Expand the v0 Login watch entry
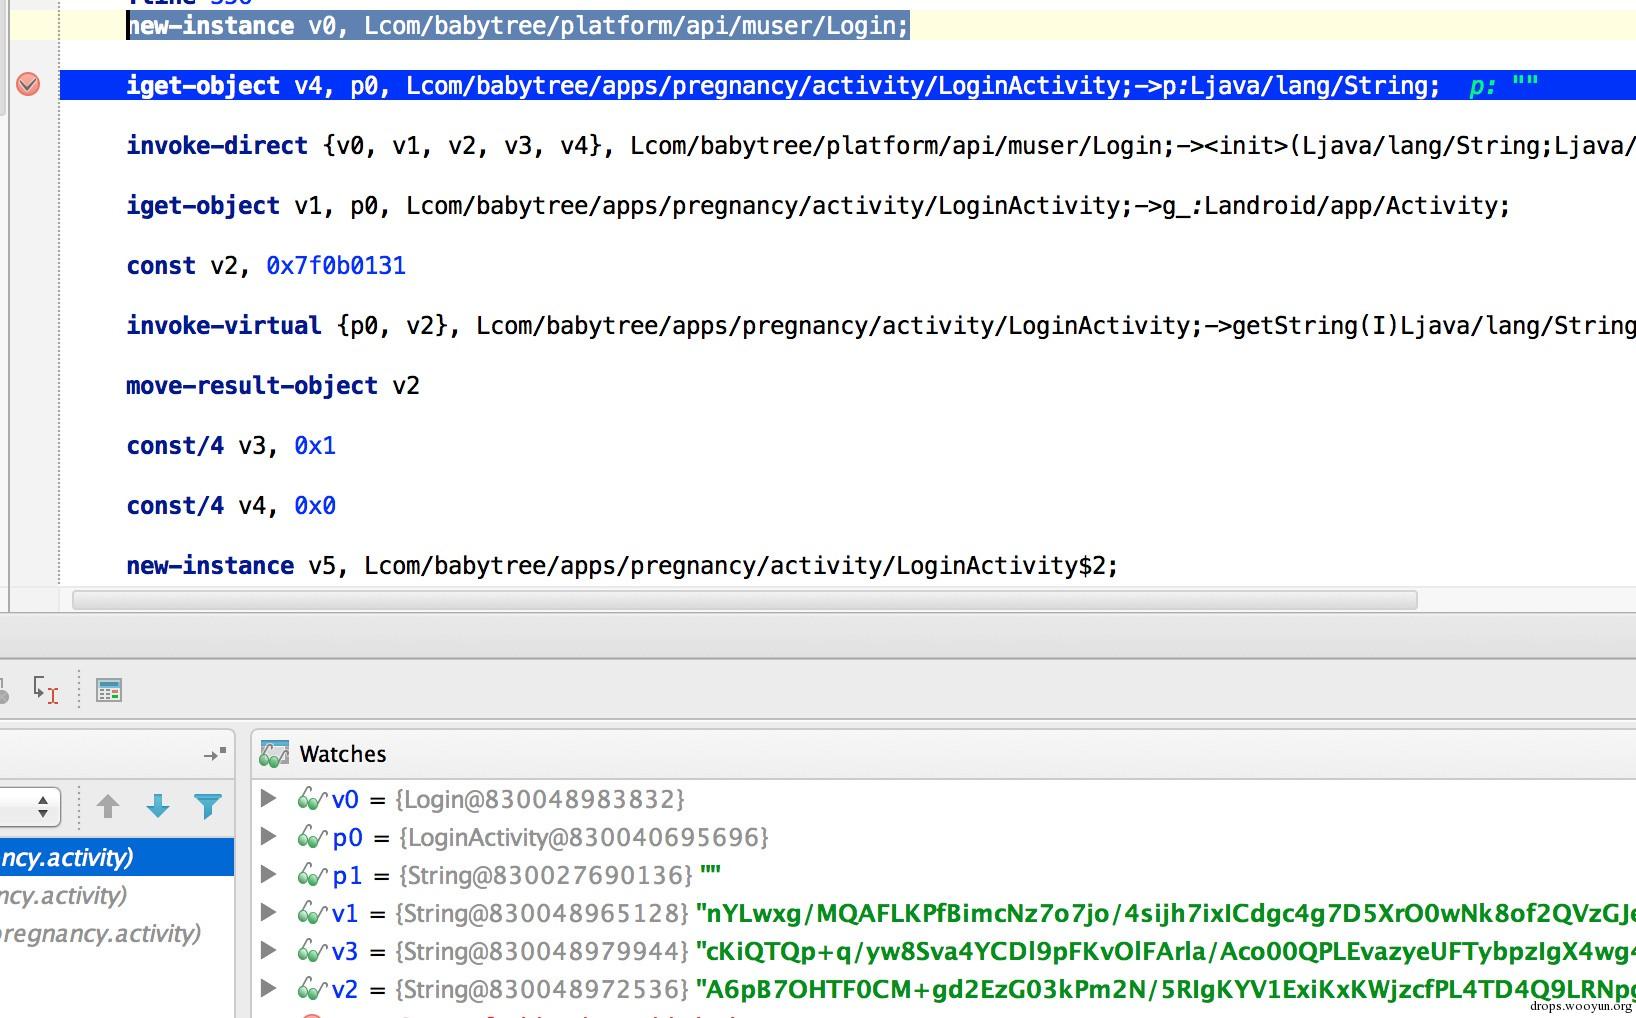1636x1018 pixels. (x=268, y=798)
